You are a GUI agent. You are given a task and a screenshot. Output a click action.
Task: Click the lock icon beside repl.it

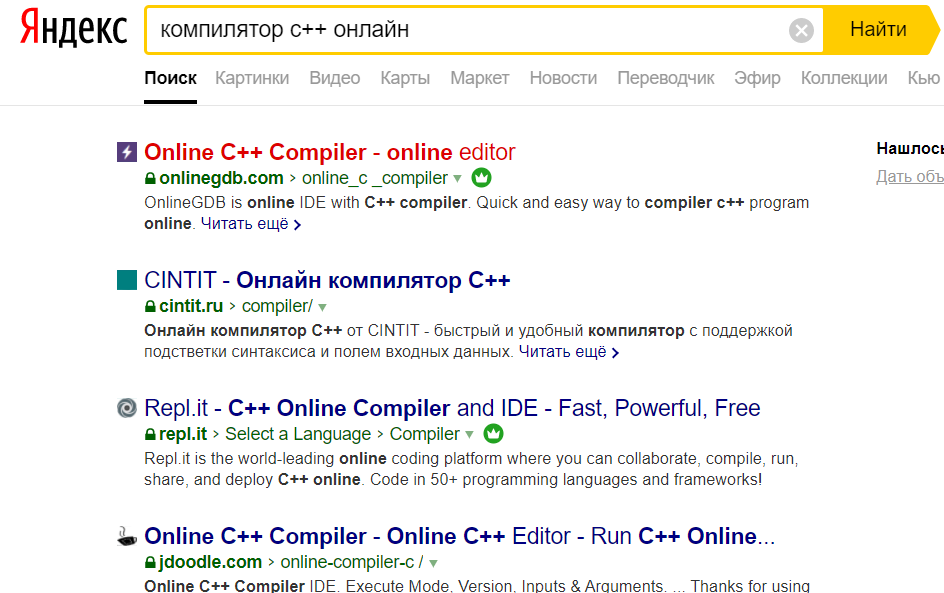pyautogui.click(x=150, y=434)
